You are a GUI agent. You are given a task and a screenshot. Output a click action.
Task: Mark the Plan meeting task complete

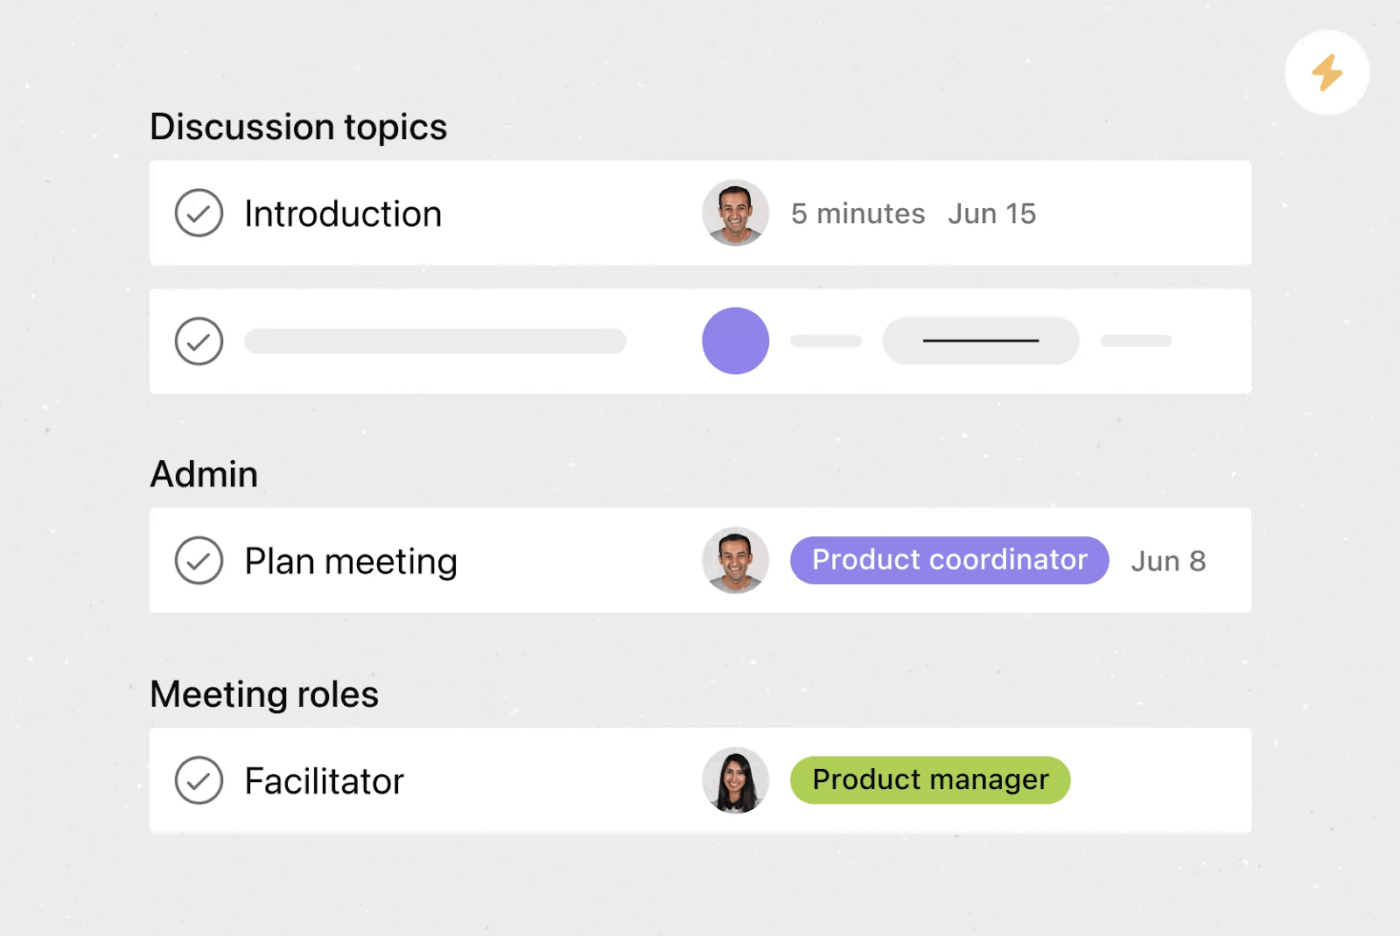point(198,560)
